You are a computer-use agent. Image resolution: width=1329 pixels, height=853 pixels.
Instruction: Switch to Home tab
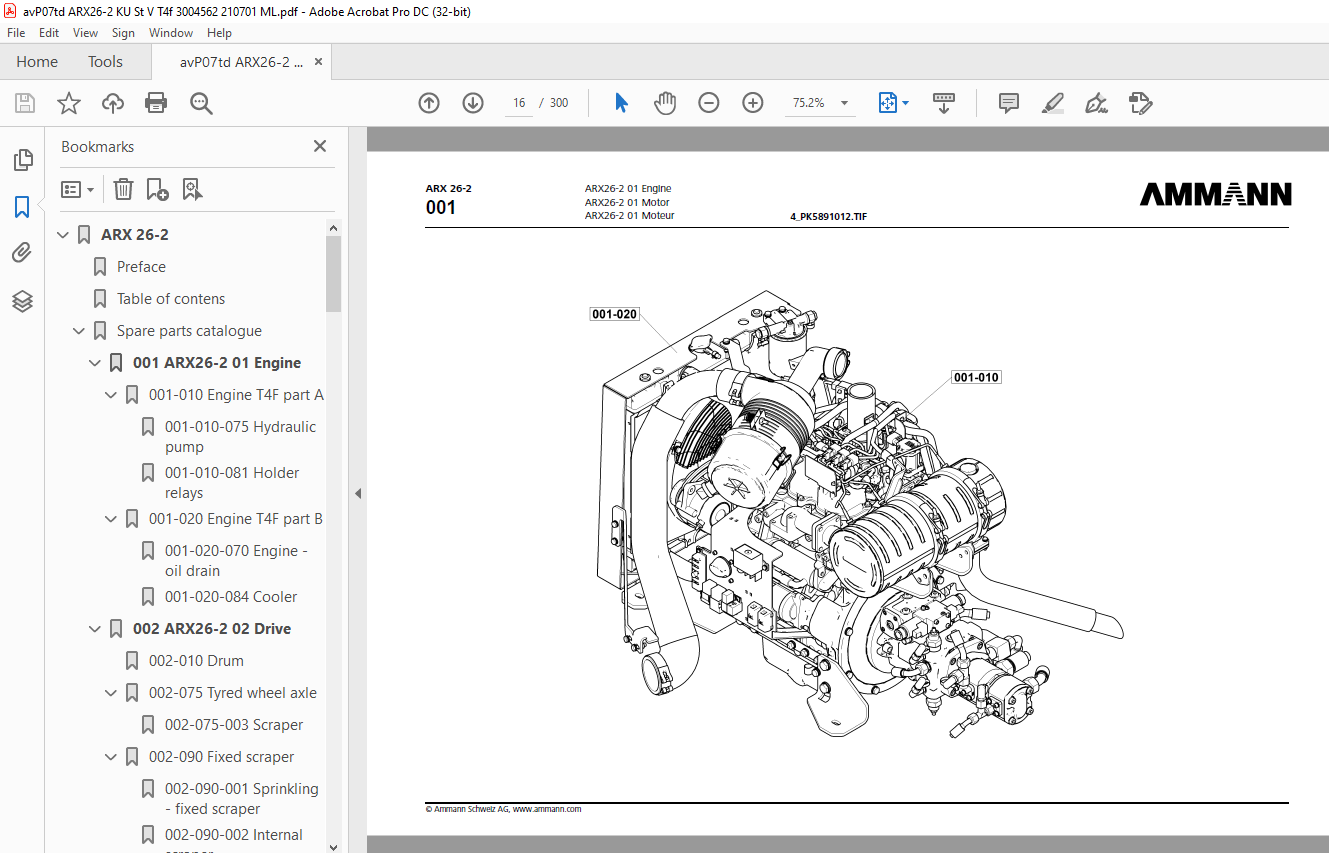coord(37,62)
